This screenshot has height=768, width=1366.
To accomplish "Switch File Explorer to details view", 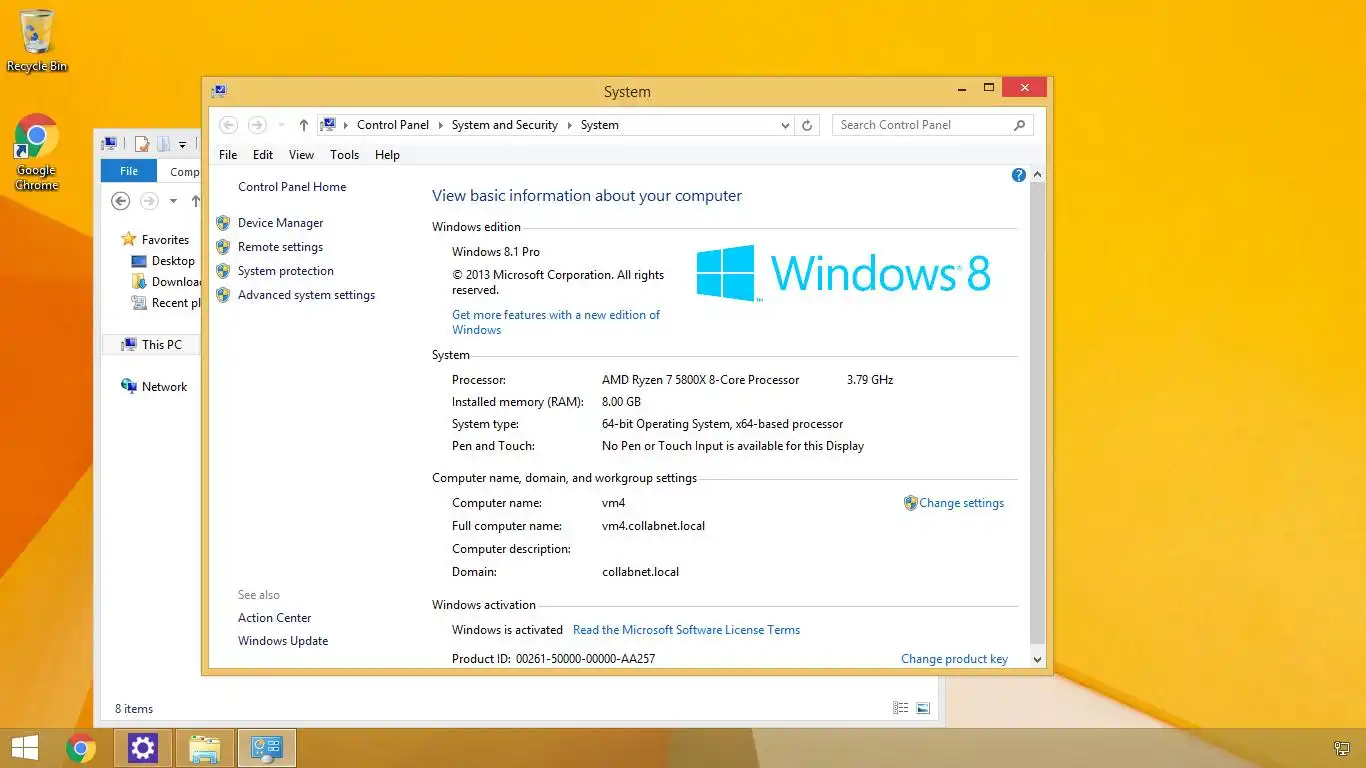I will coord(901,708).
